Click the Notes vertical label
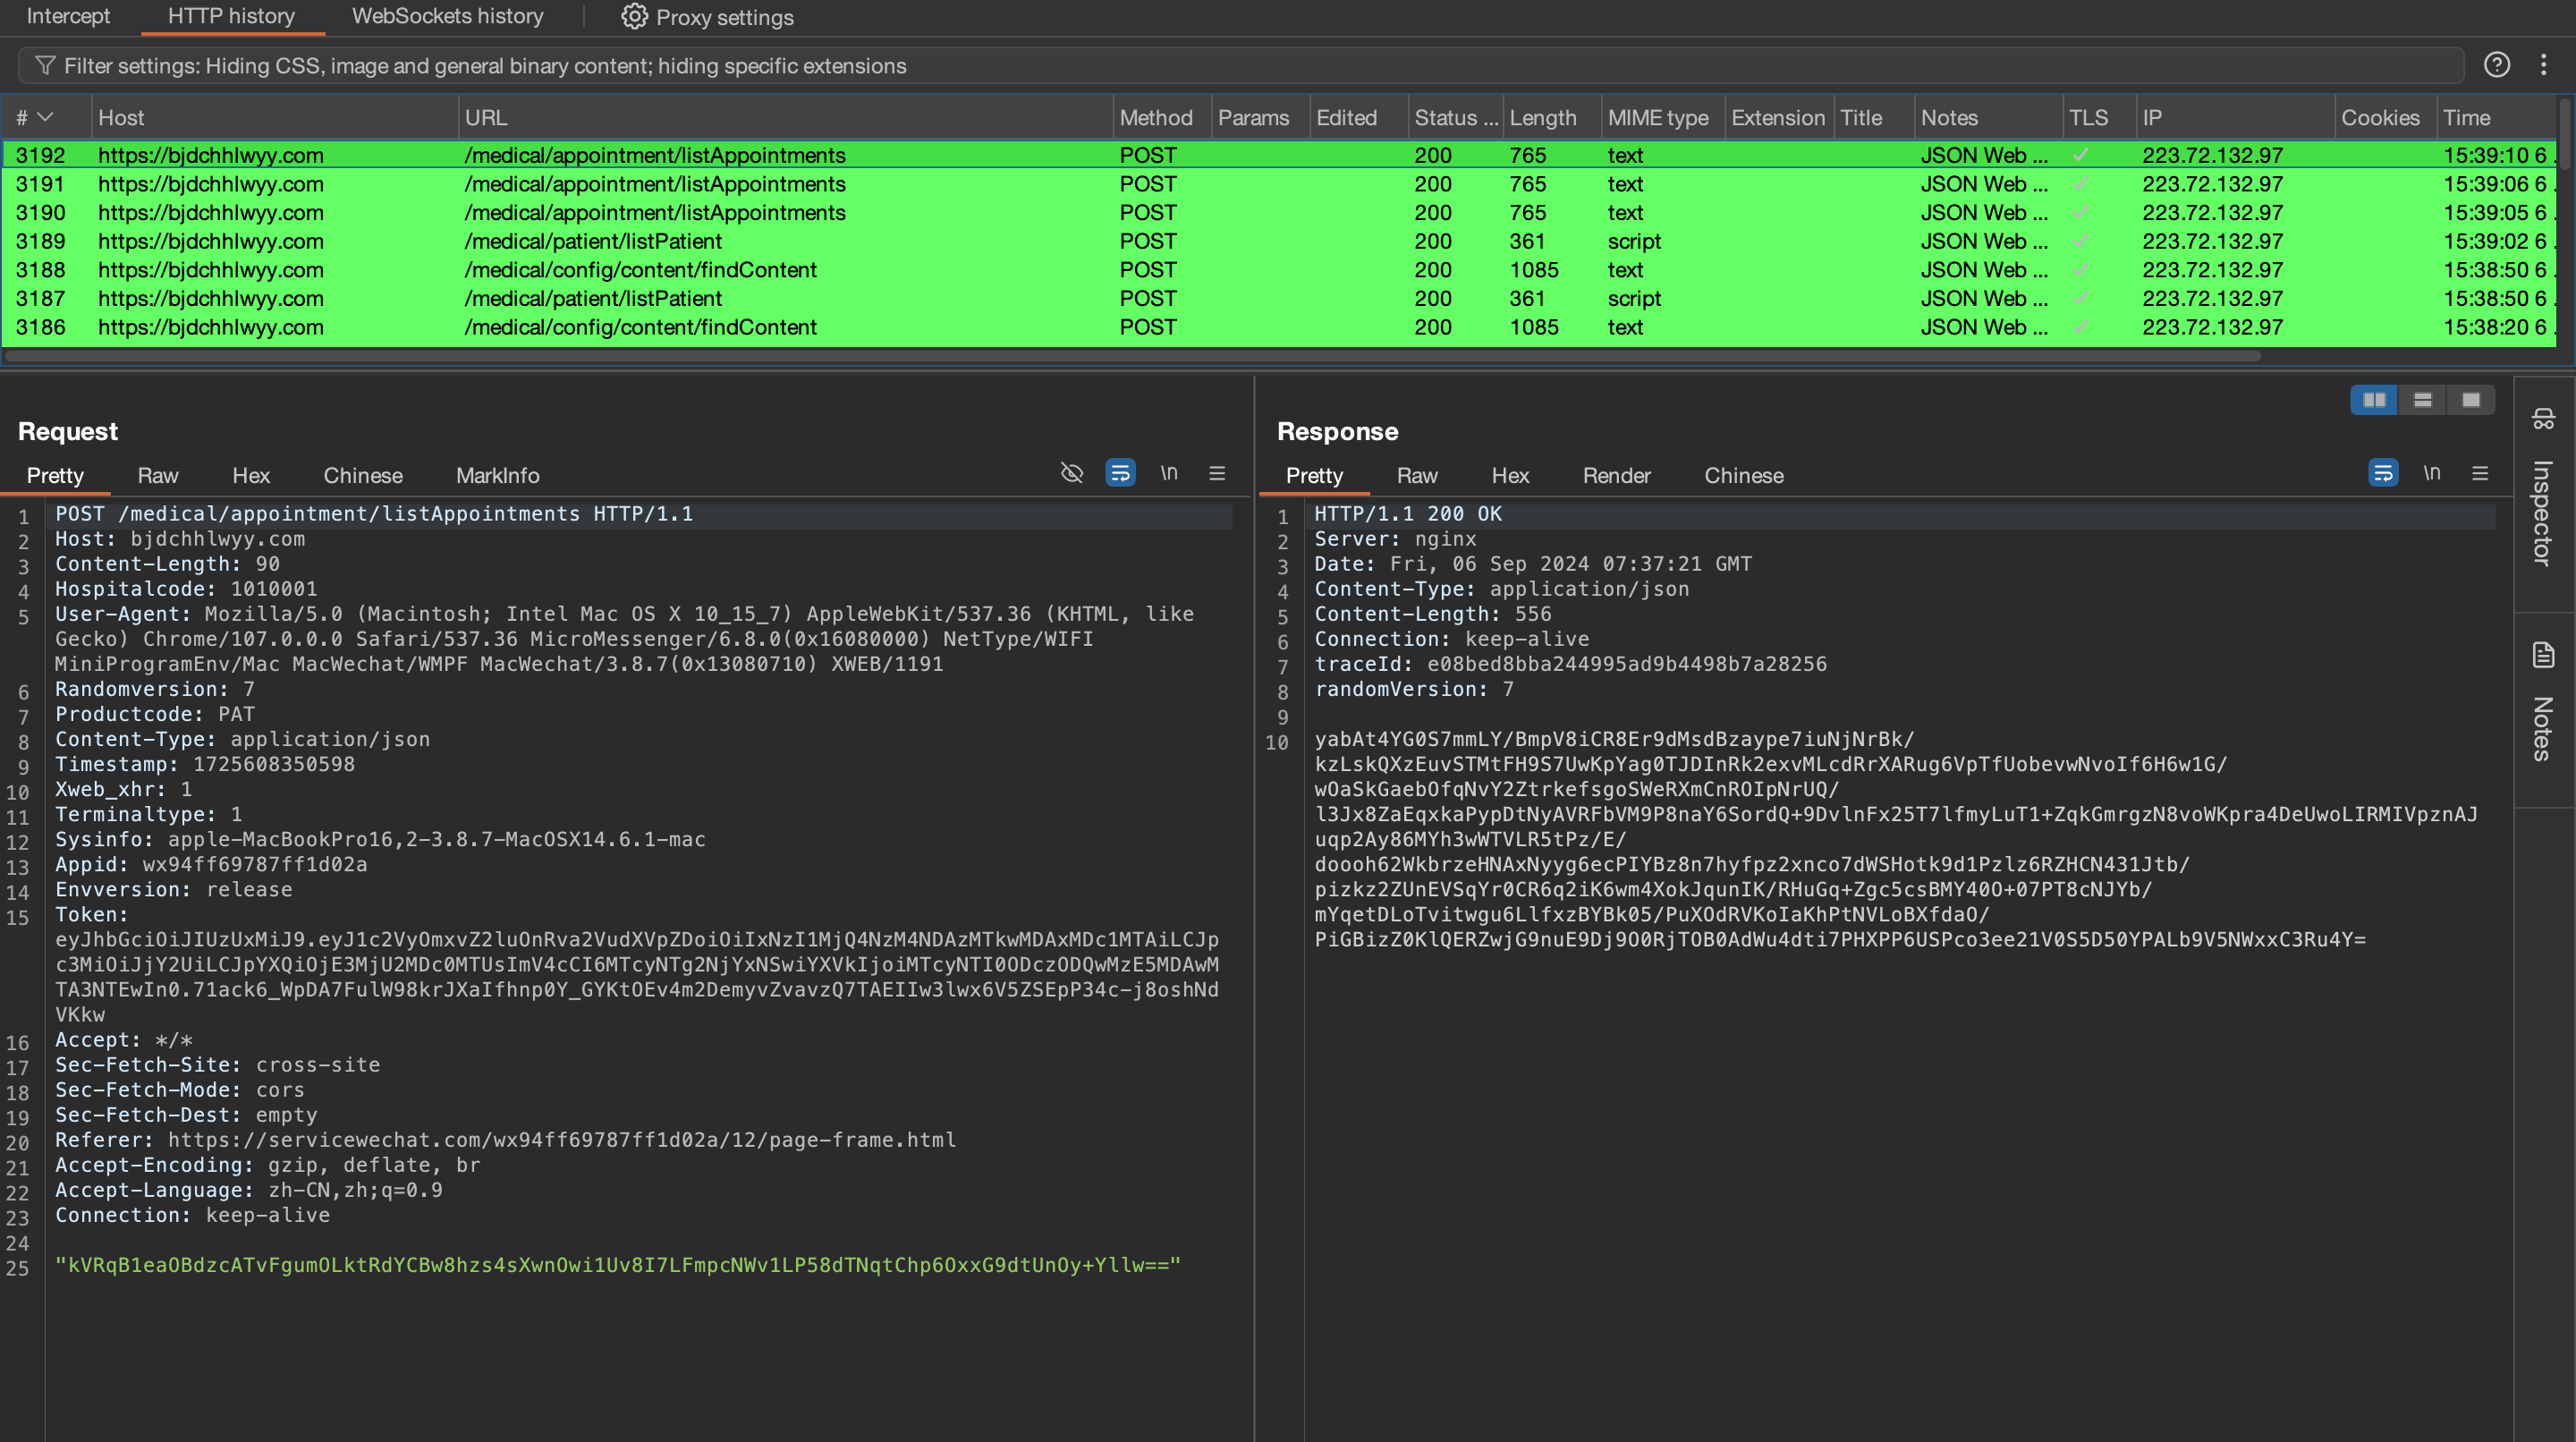Viewport: 2576px width, 1442px height. coord(2543,729)
